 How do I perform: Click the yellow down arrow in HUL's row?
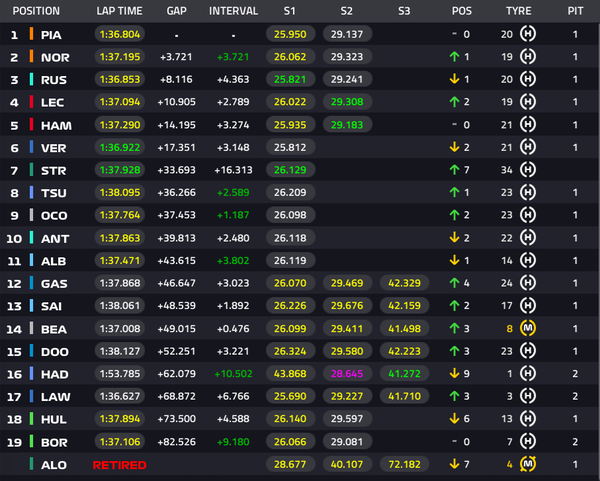(454, 419)
